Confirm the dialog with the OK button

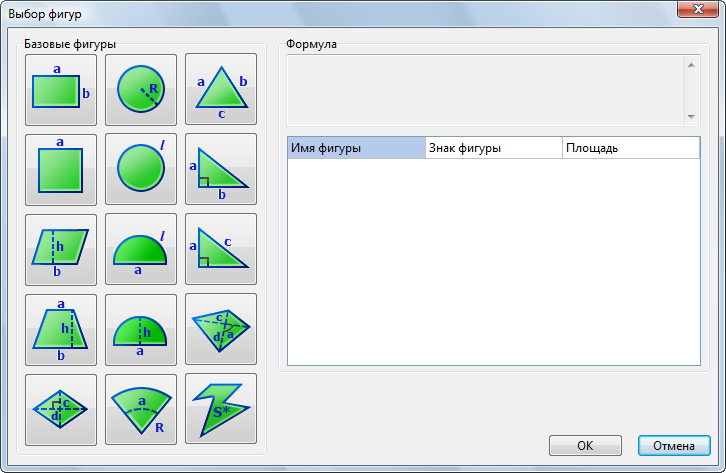586,445
